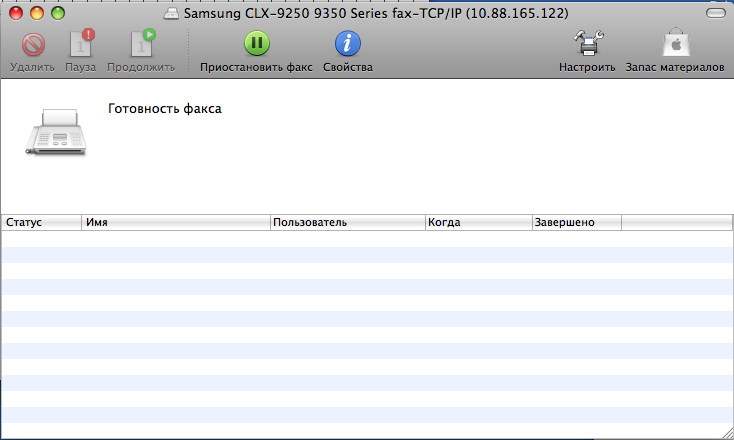Minimize the window with the yellow button

(37, 13)
